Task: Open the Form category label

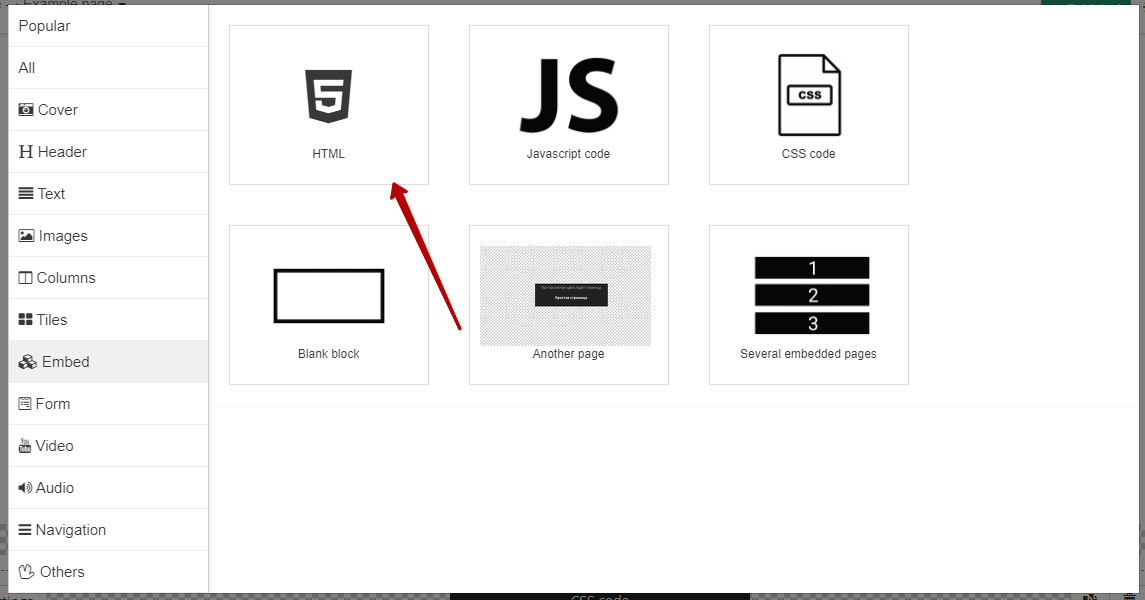Action: [x=53, y=404]
